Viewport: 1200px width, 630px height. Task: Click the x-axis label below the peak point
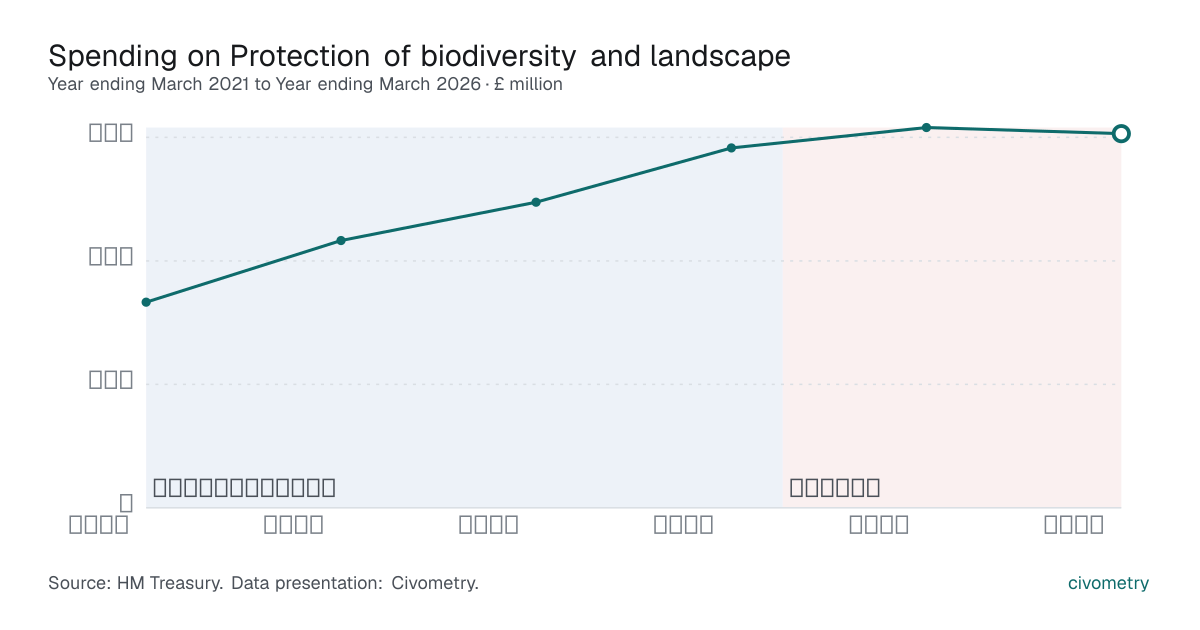click(x=879, y=524)
